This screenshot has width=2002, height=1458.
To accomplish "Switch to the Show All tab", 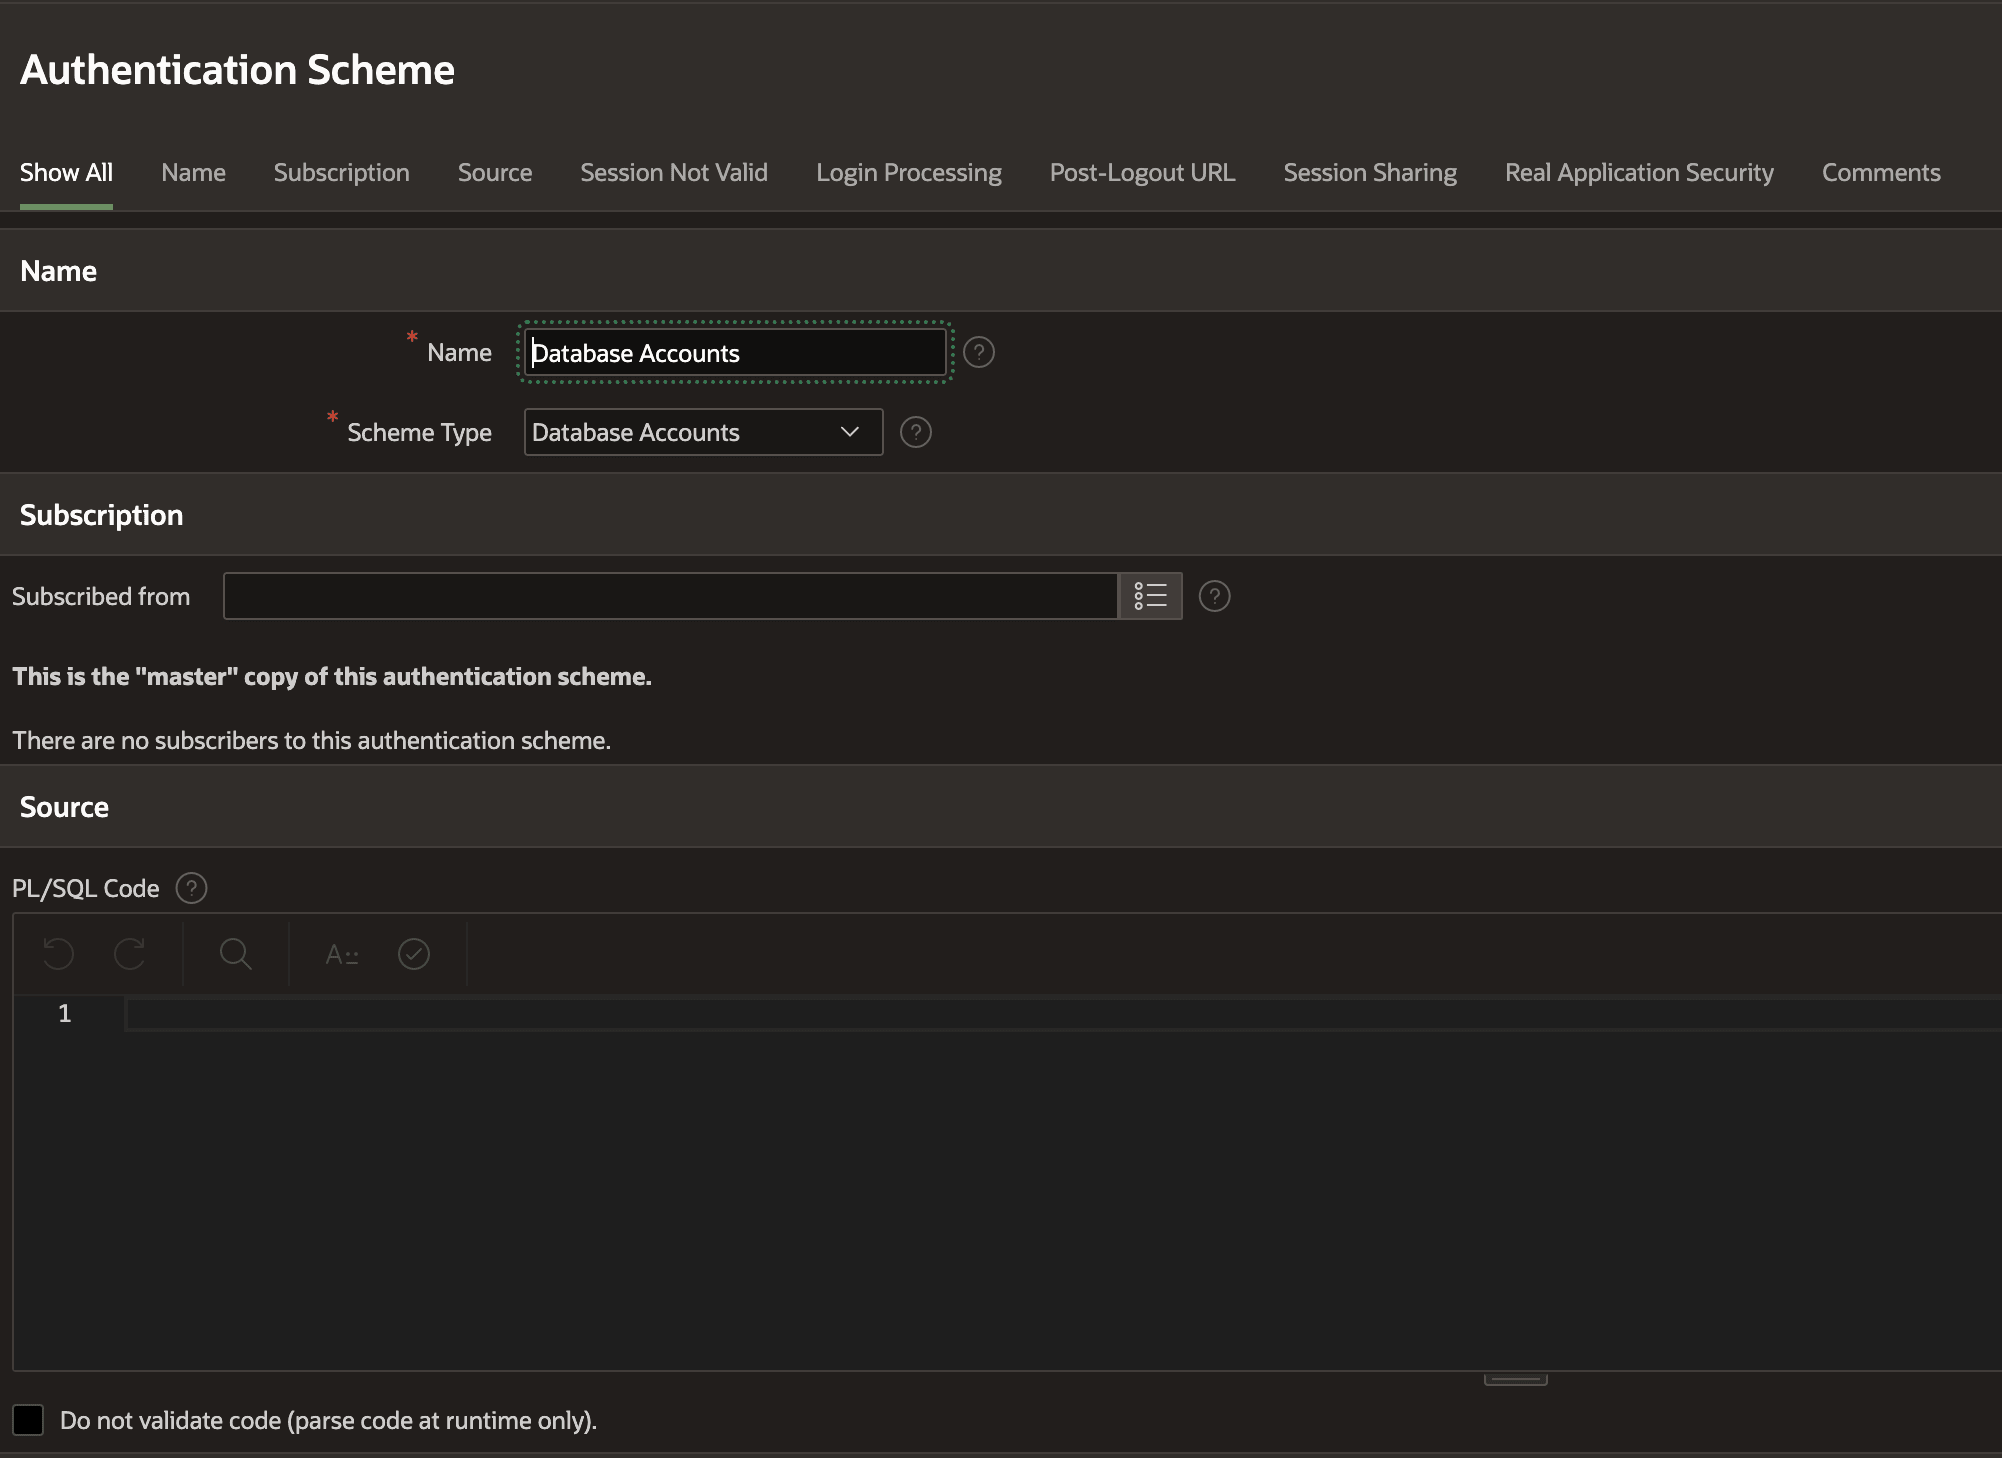I will click(x=66, y=172).
